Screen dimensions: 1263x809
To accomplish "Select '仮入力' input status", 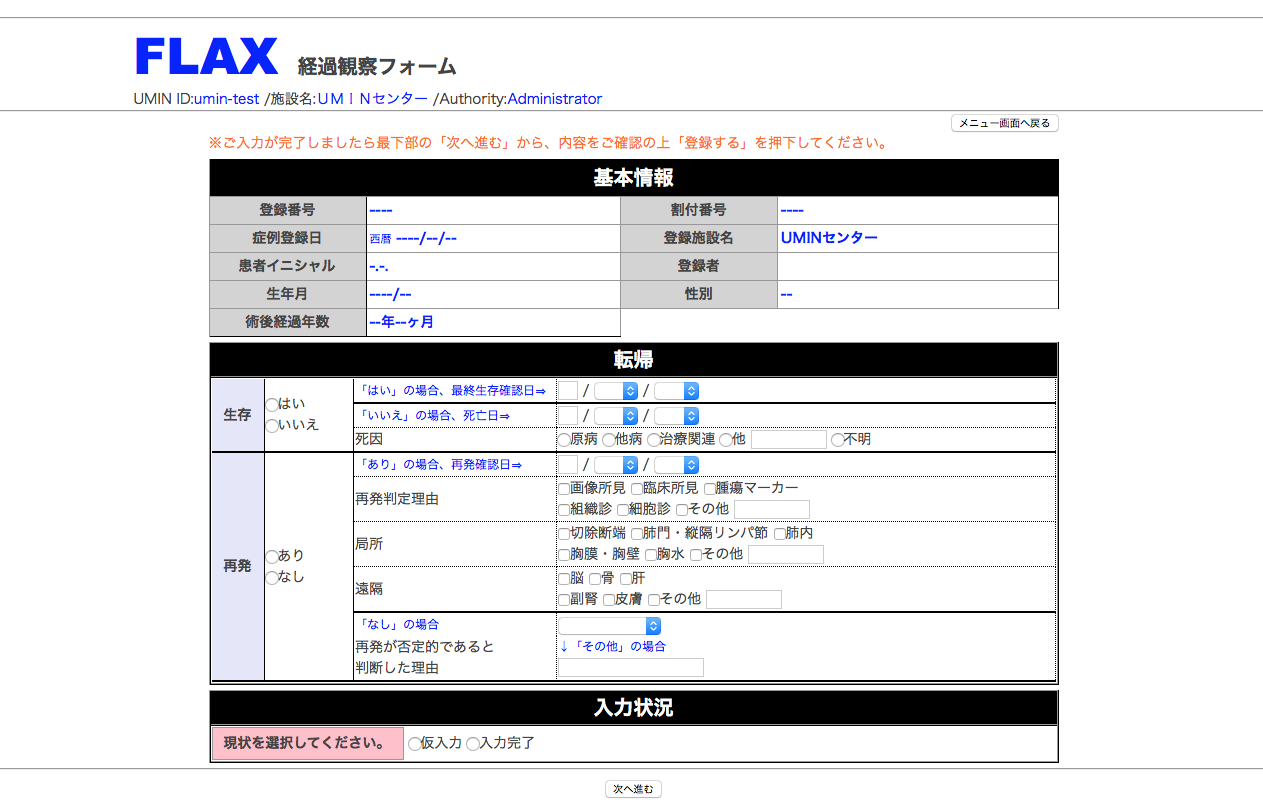I will click(x=415, y=744).
